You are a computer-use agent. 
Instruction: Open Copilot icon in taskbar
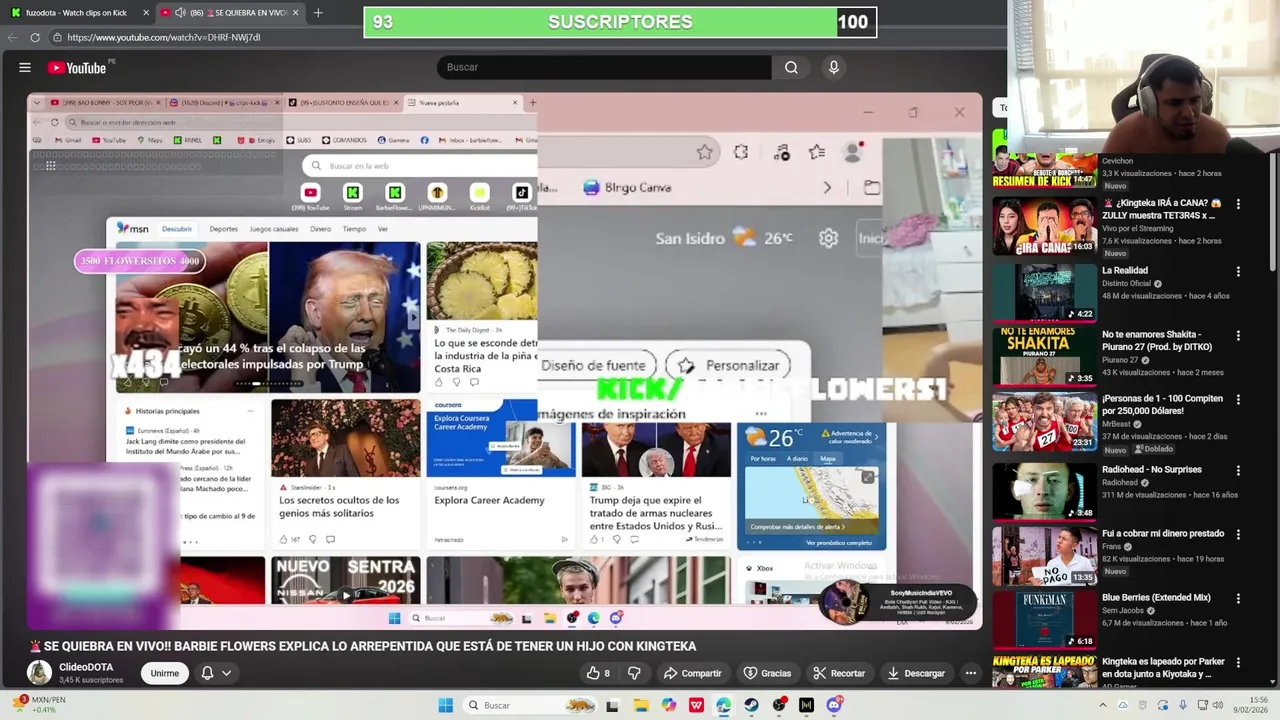(x=668, y=705)
